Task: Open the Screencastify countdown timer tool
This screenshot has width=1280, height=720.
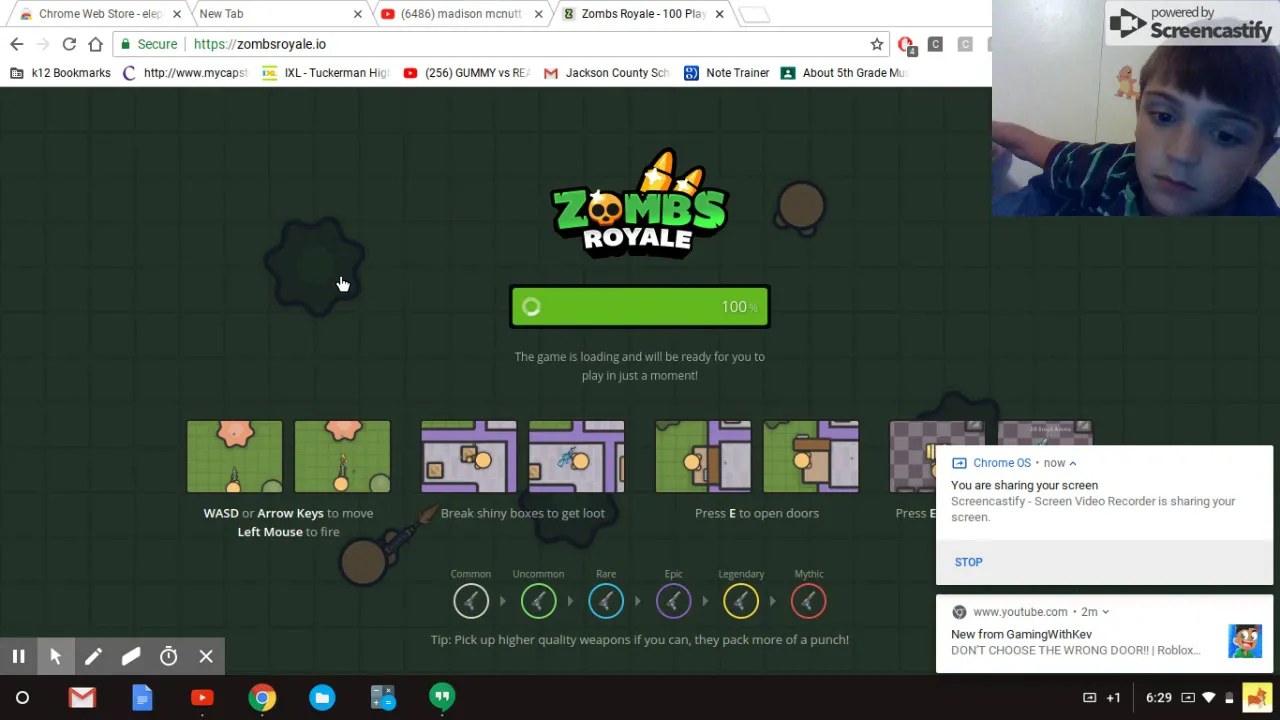Action: pyautogui.click(x=168, y=657)
